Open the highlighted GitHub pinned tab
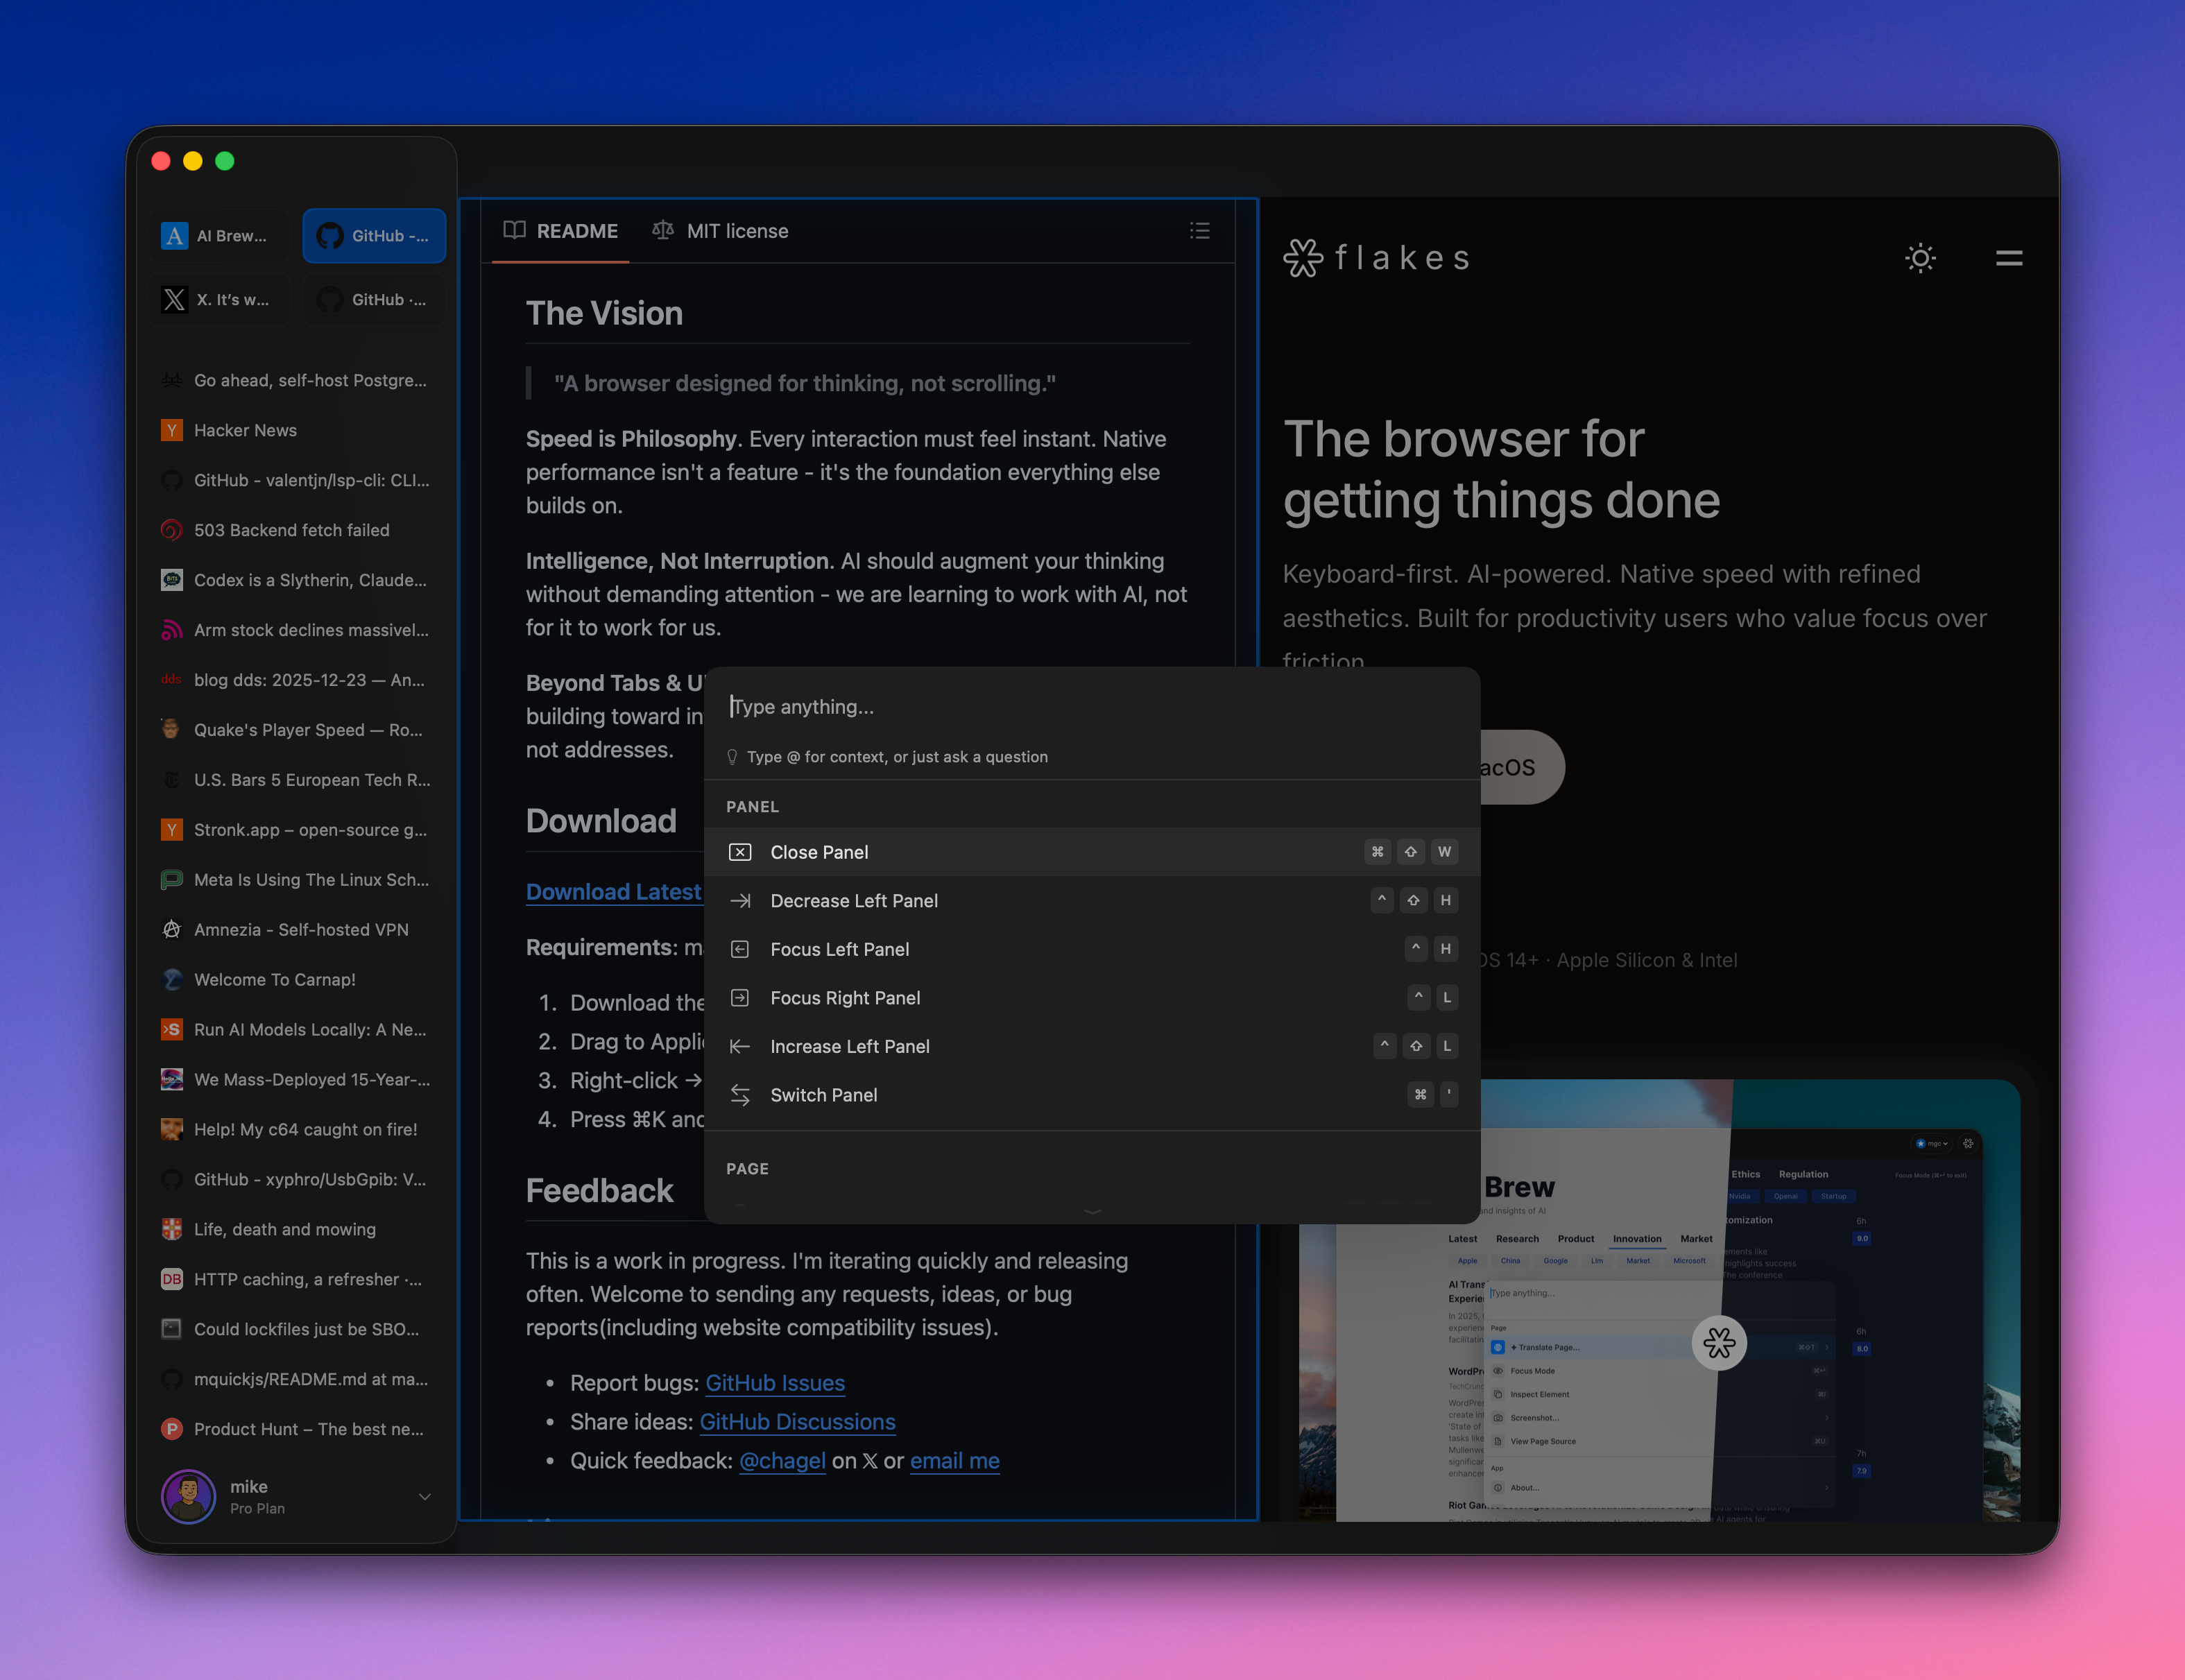The image size is (2185, 1680). 374,236
